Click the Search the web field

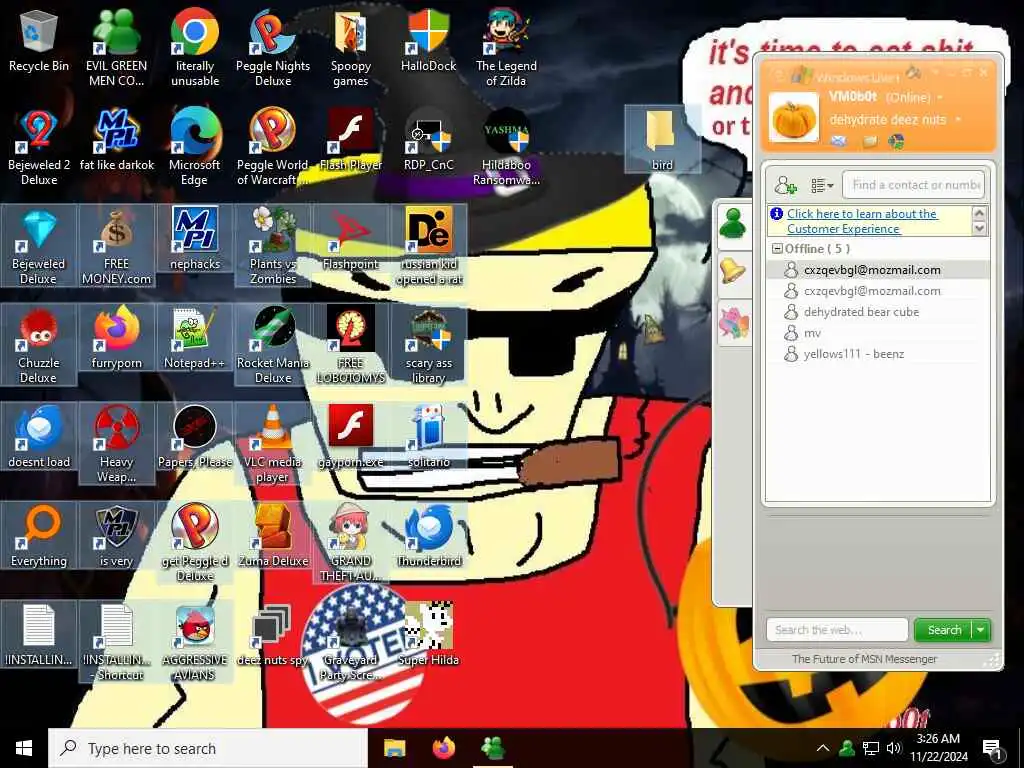pyautogui.click(x=837, y=630)
